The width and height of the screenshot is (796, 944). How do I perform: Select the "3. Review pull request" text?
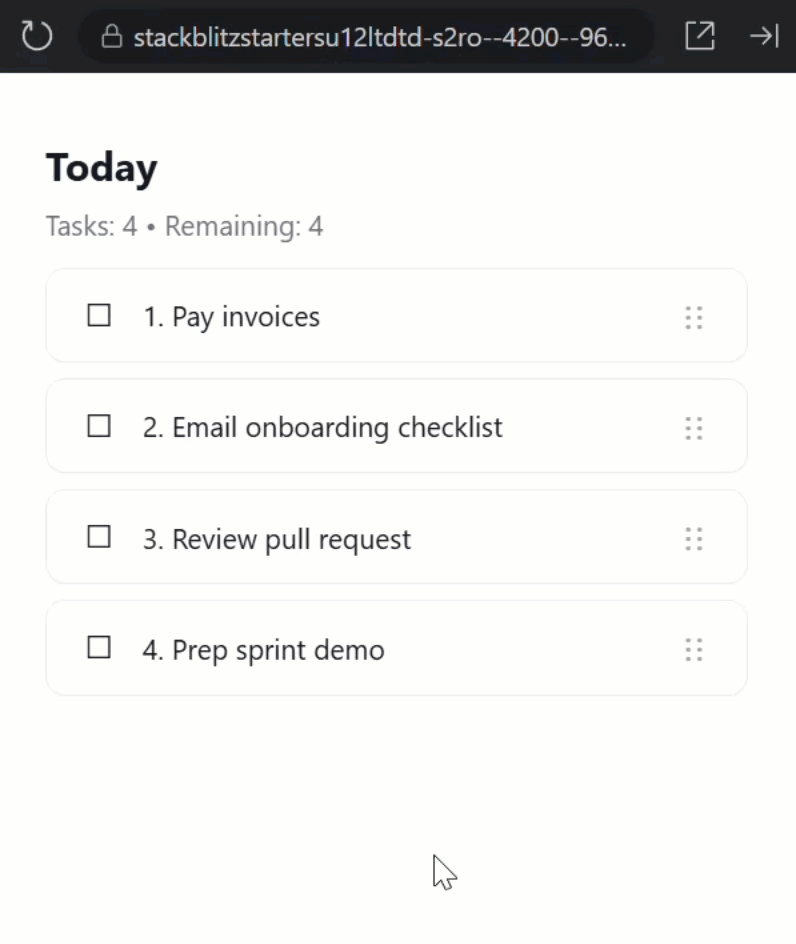tap(276, 540)
